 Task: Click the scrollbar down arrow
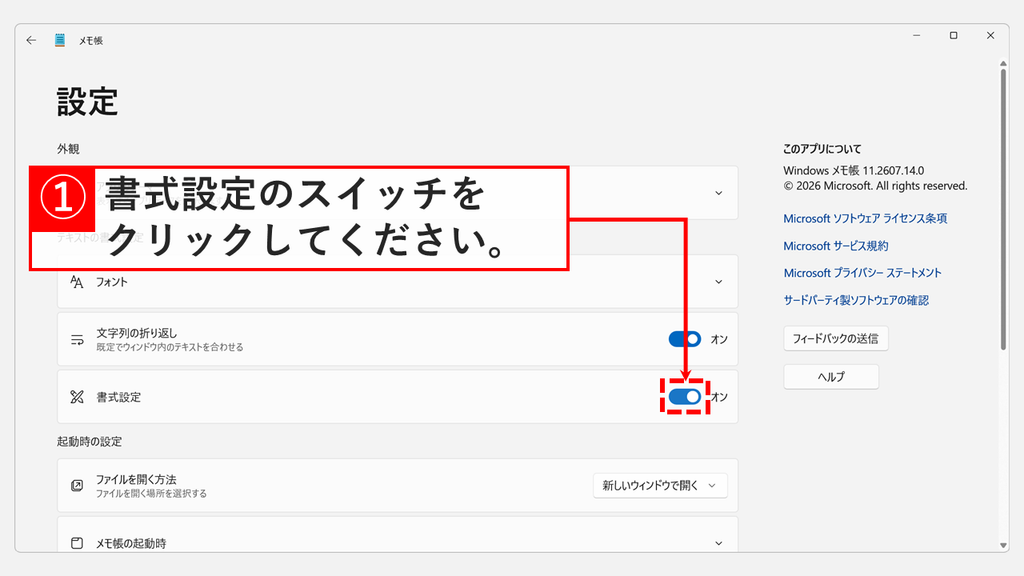click(x=1003, y=545)
